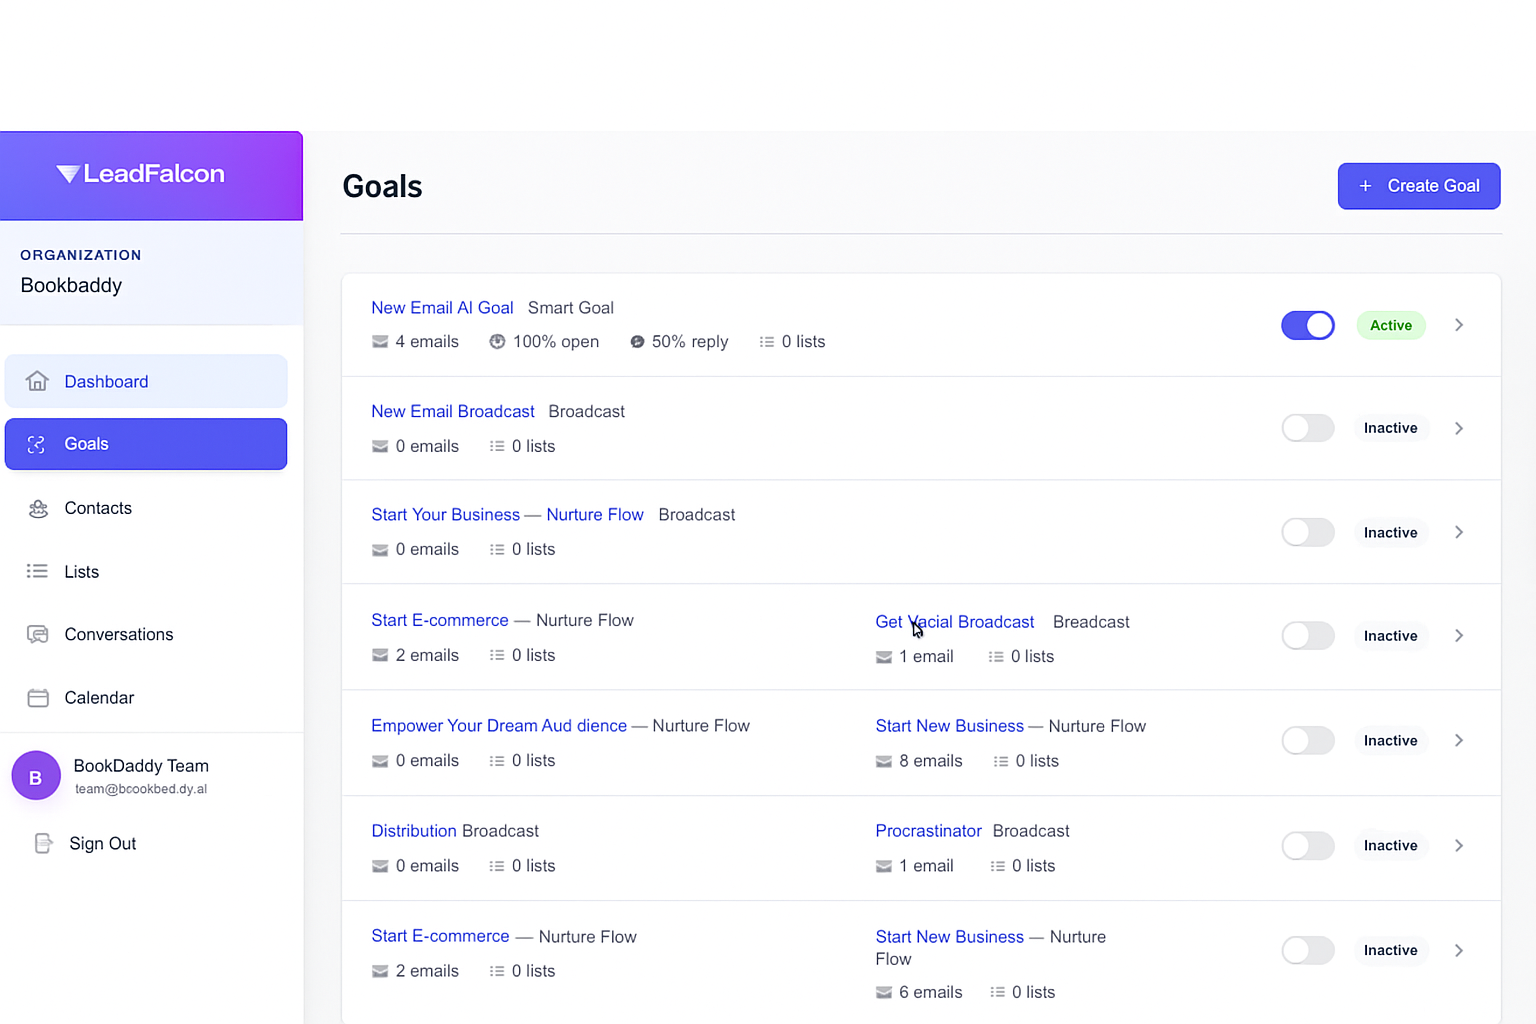The image size is (1536, 1024).
Task: Go to the Contacts menu item
Action: [x=98, y=509]
